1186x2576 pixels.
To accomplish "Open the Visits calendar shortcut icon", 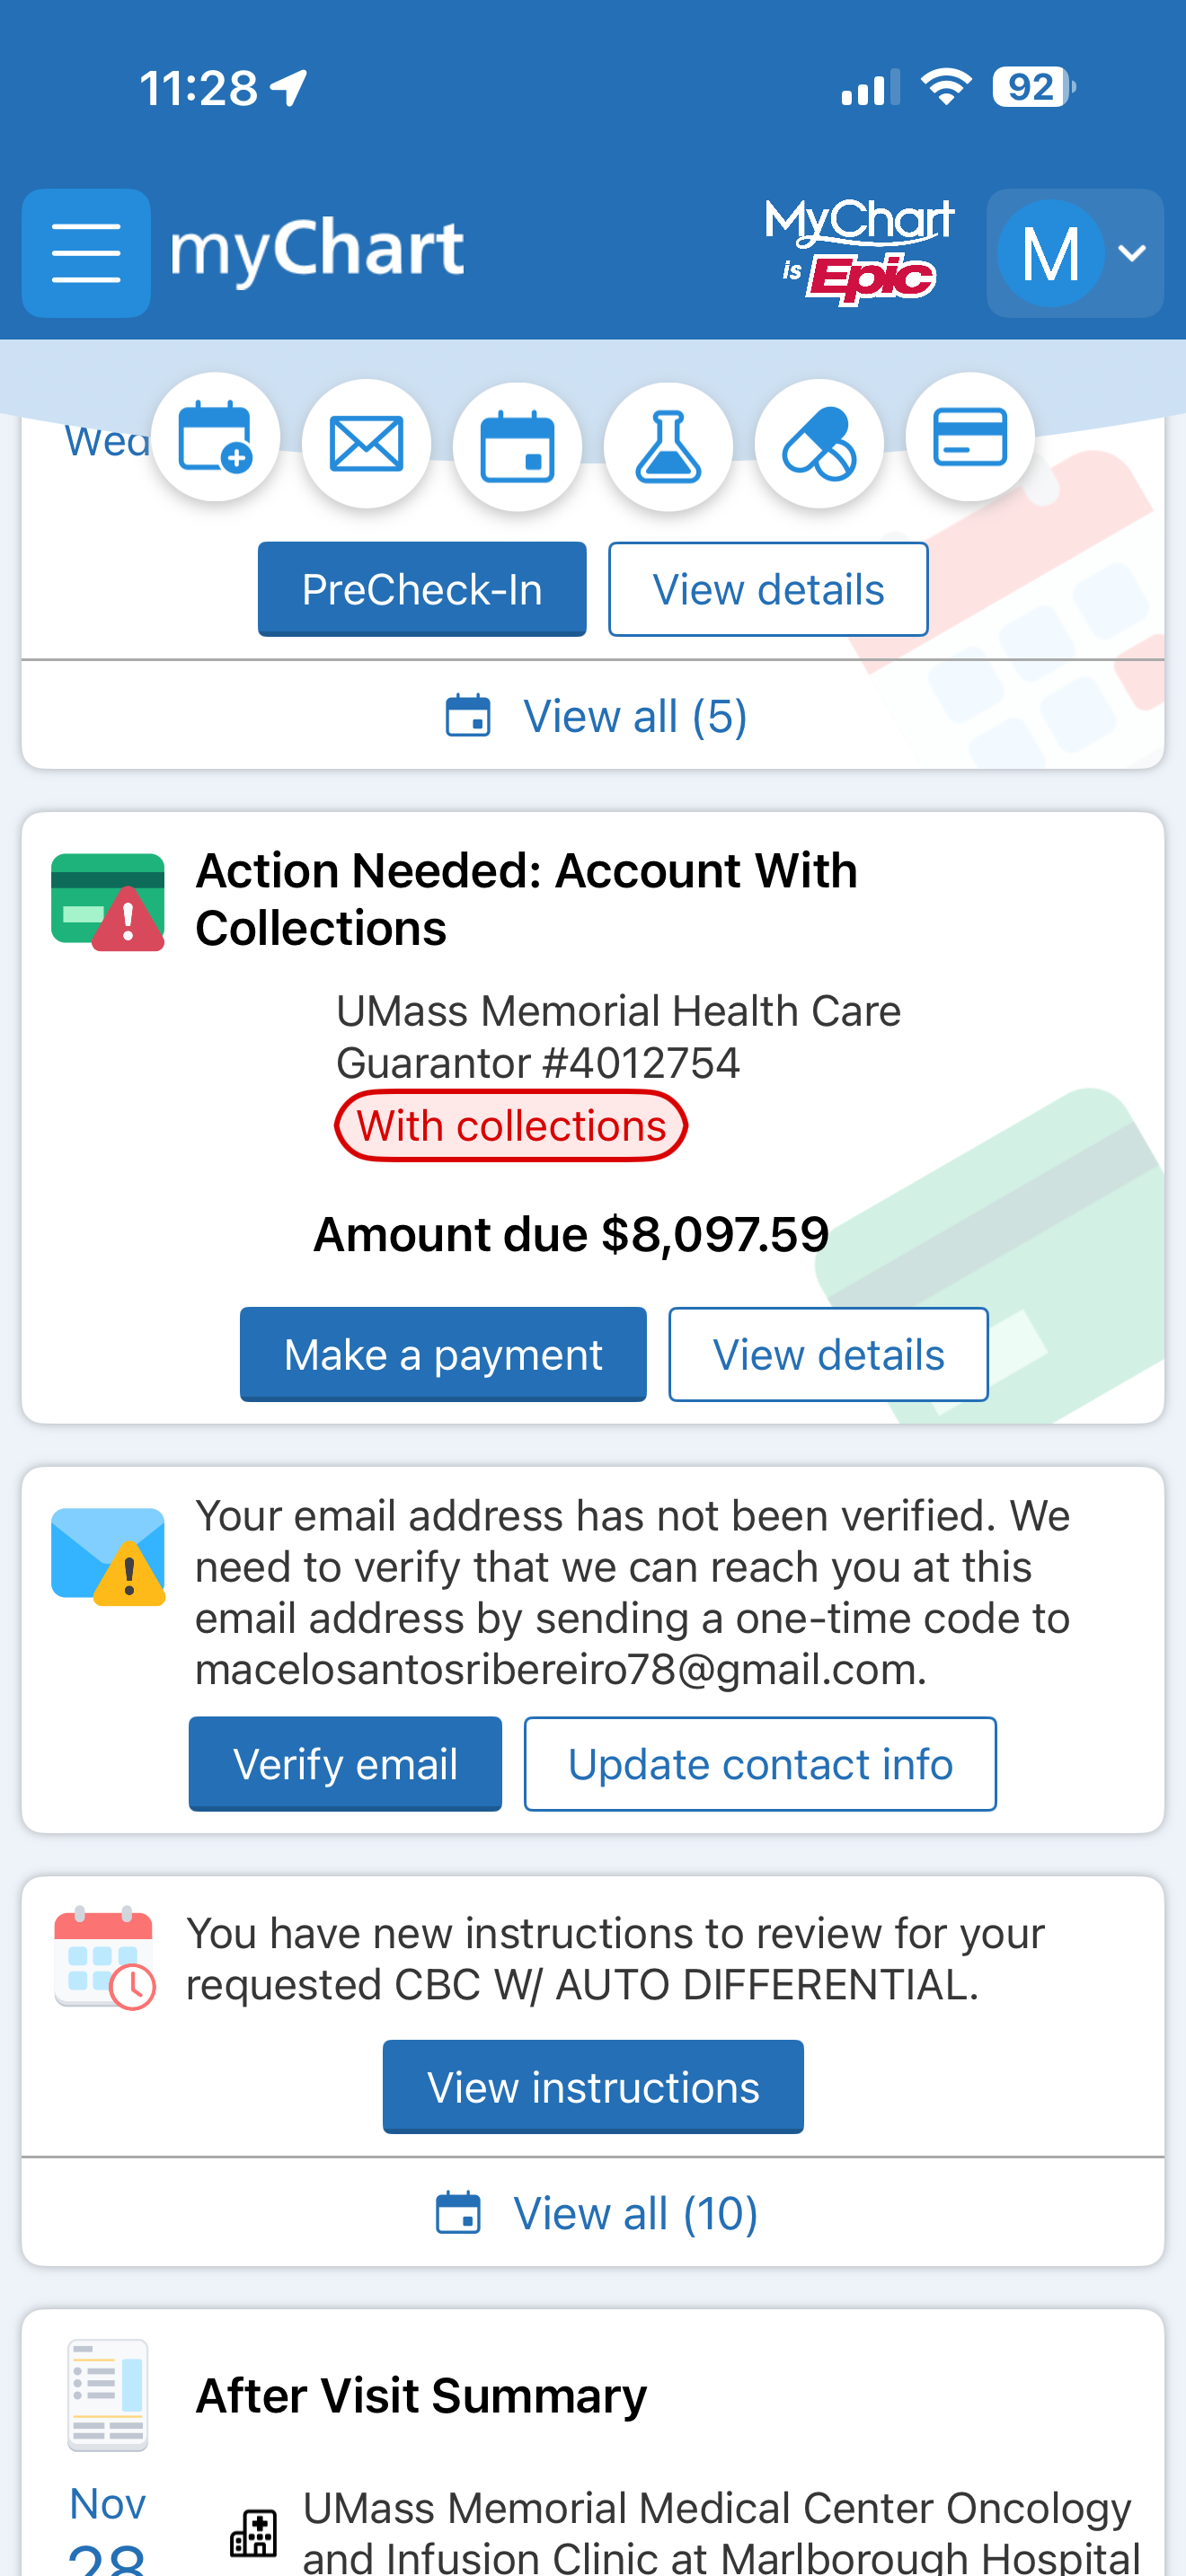I will point(517,446).
